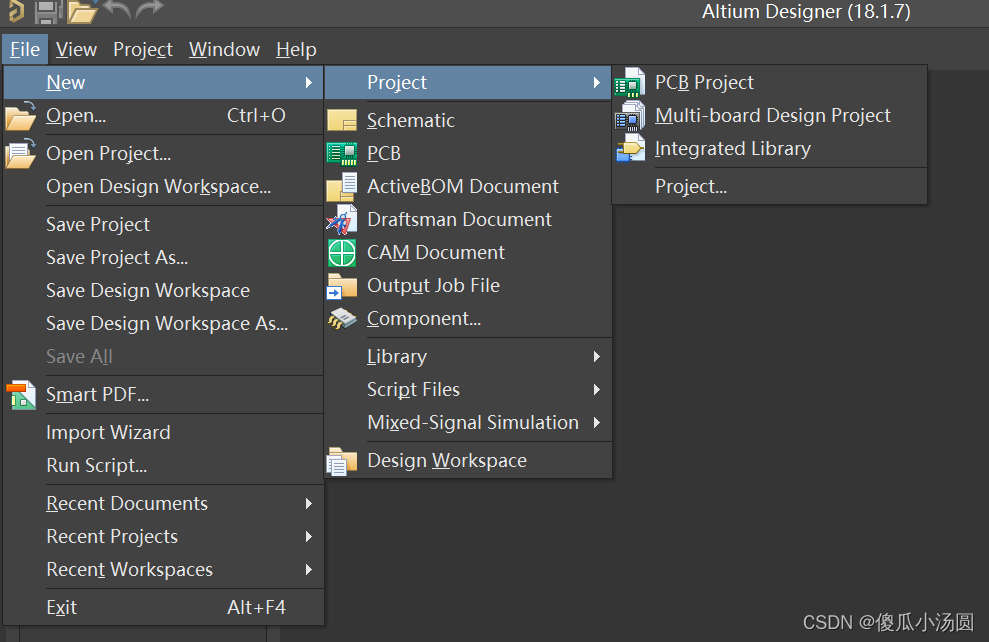Select the Output Job File label
This screenshot has width=989, height=642.
(x=433, y=286)
